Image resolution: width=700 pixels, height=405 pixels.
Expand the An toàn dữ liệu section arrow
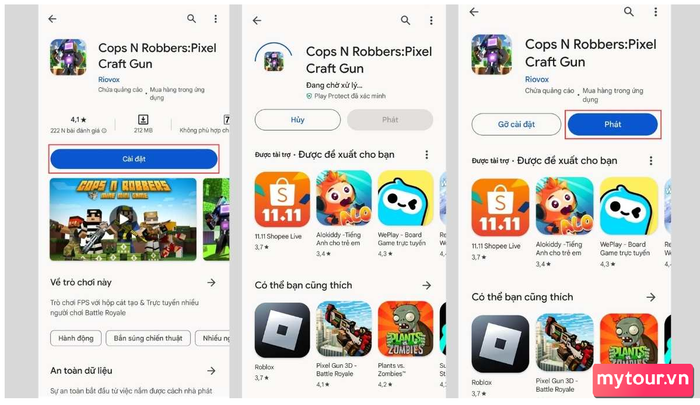coord(211,371)
